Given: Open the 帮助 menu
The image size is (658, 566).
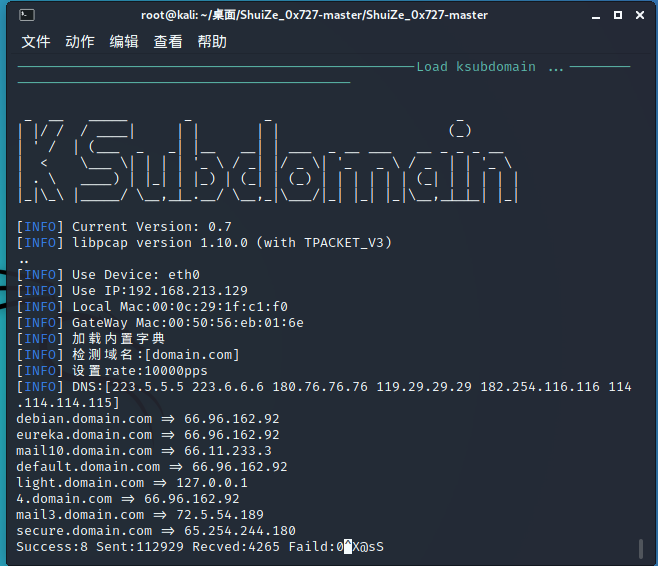Looking at the screenshot, I should click(x=212, y=42).
